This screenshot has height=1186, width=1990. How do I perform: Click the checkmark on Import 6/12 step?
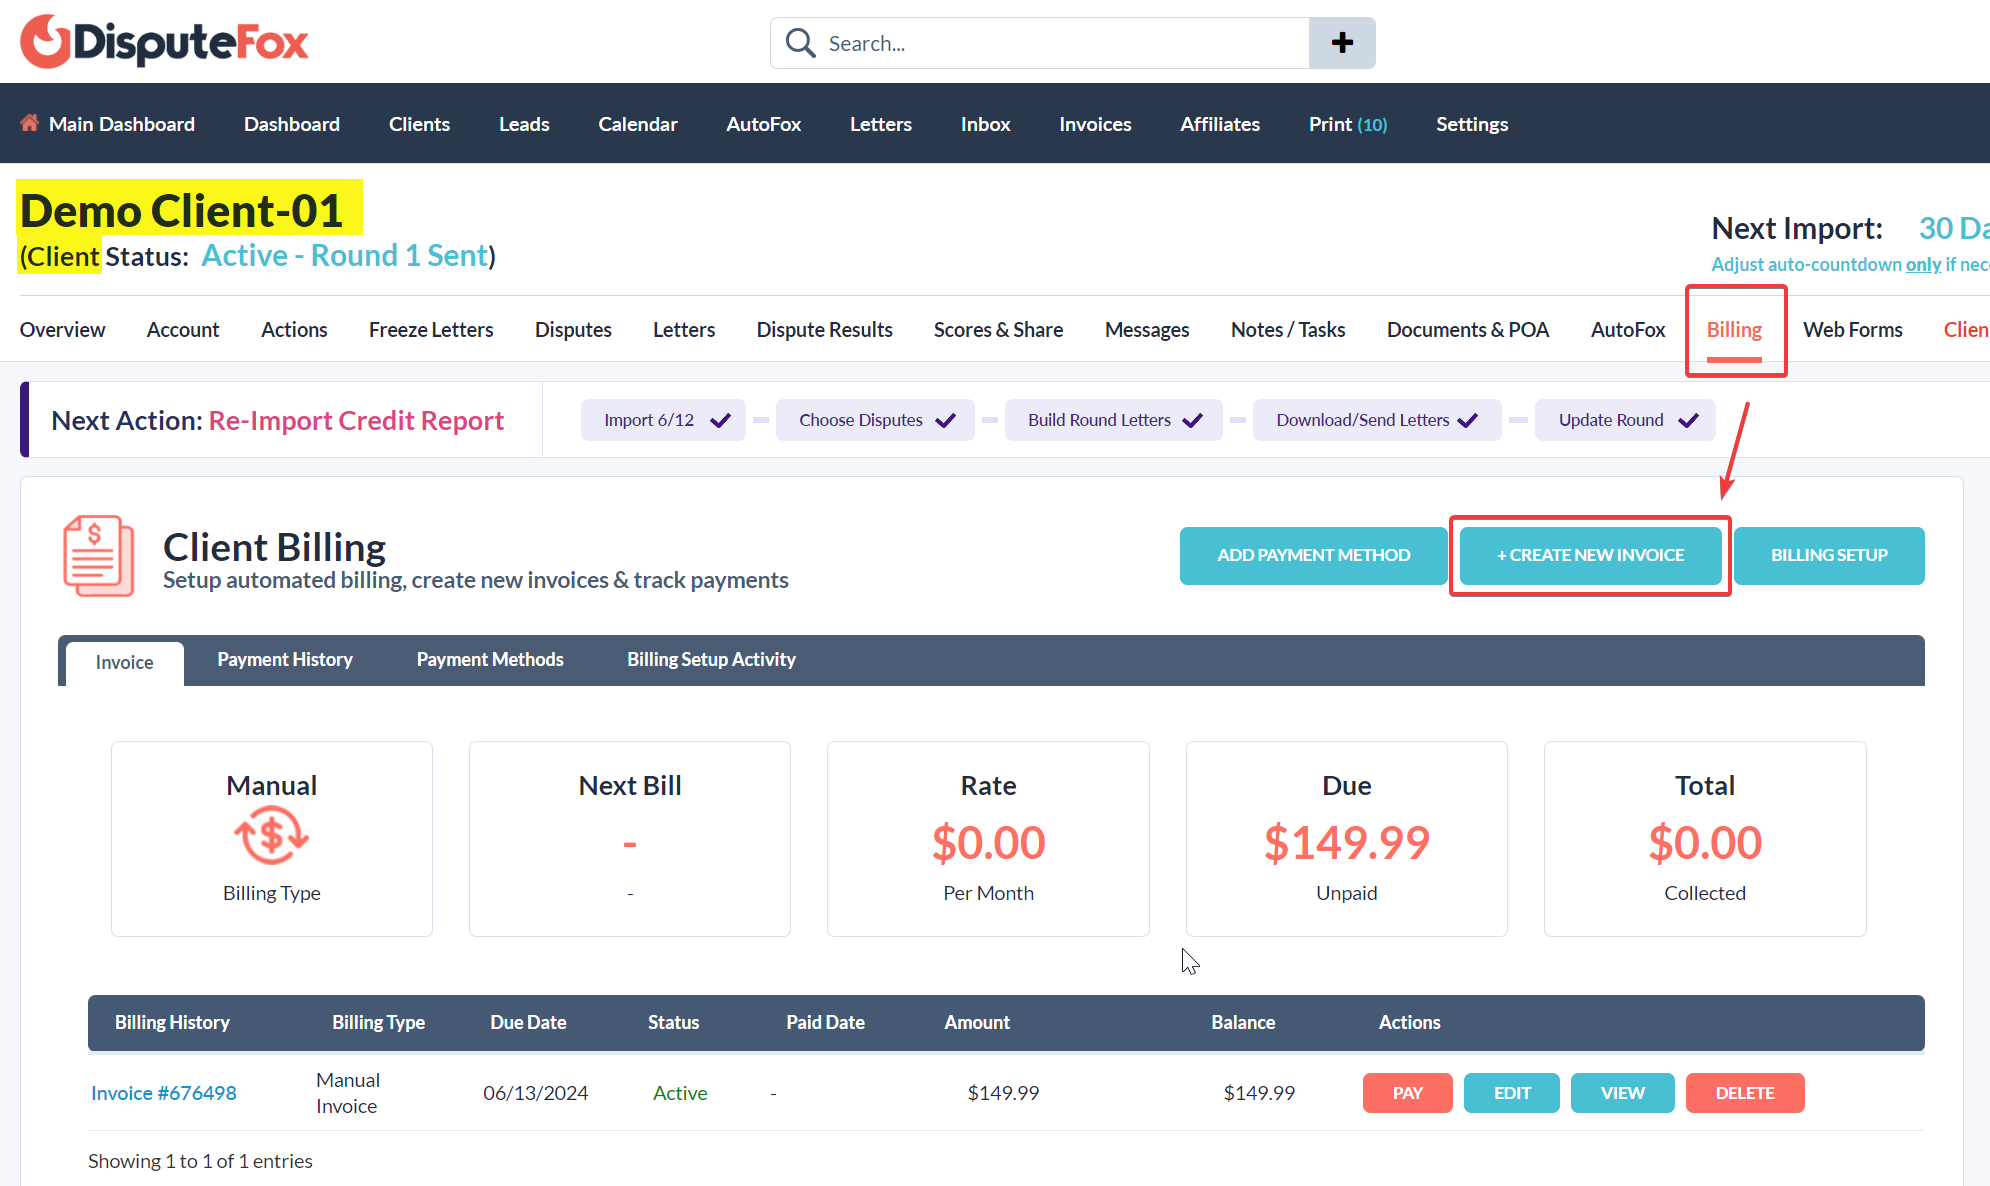[720, 420]
